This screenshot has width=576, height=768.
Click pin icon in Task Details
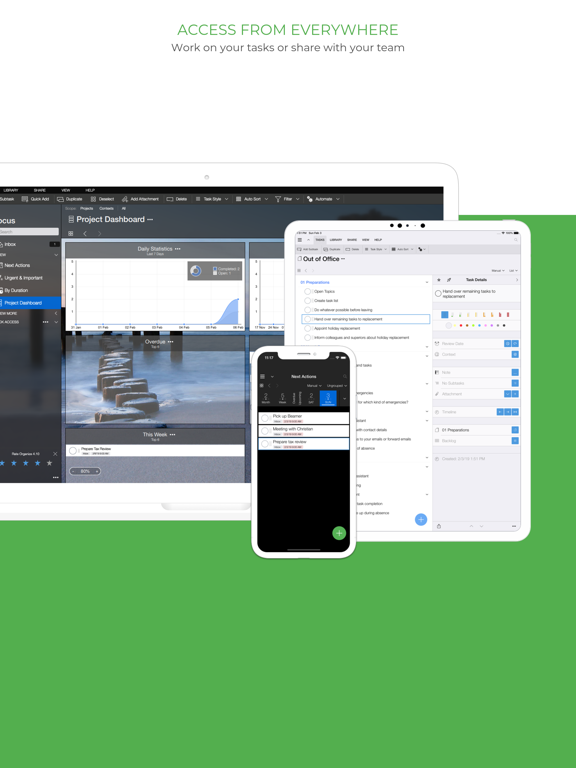point(449,280)
